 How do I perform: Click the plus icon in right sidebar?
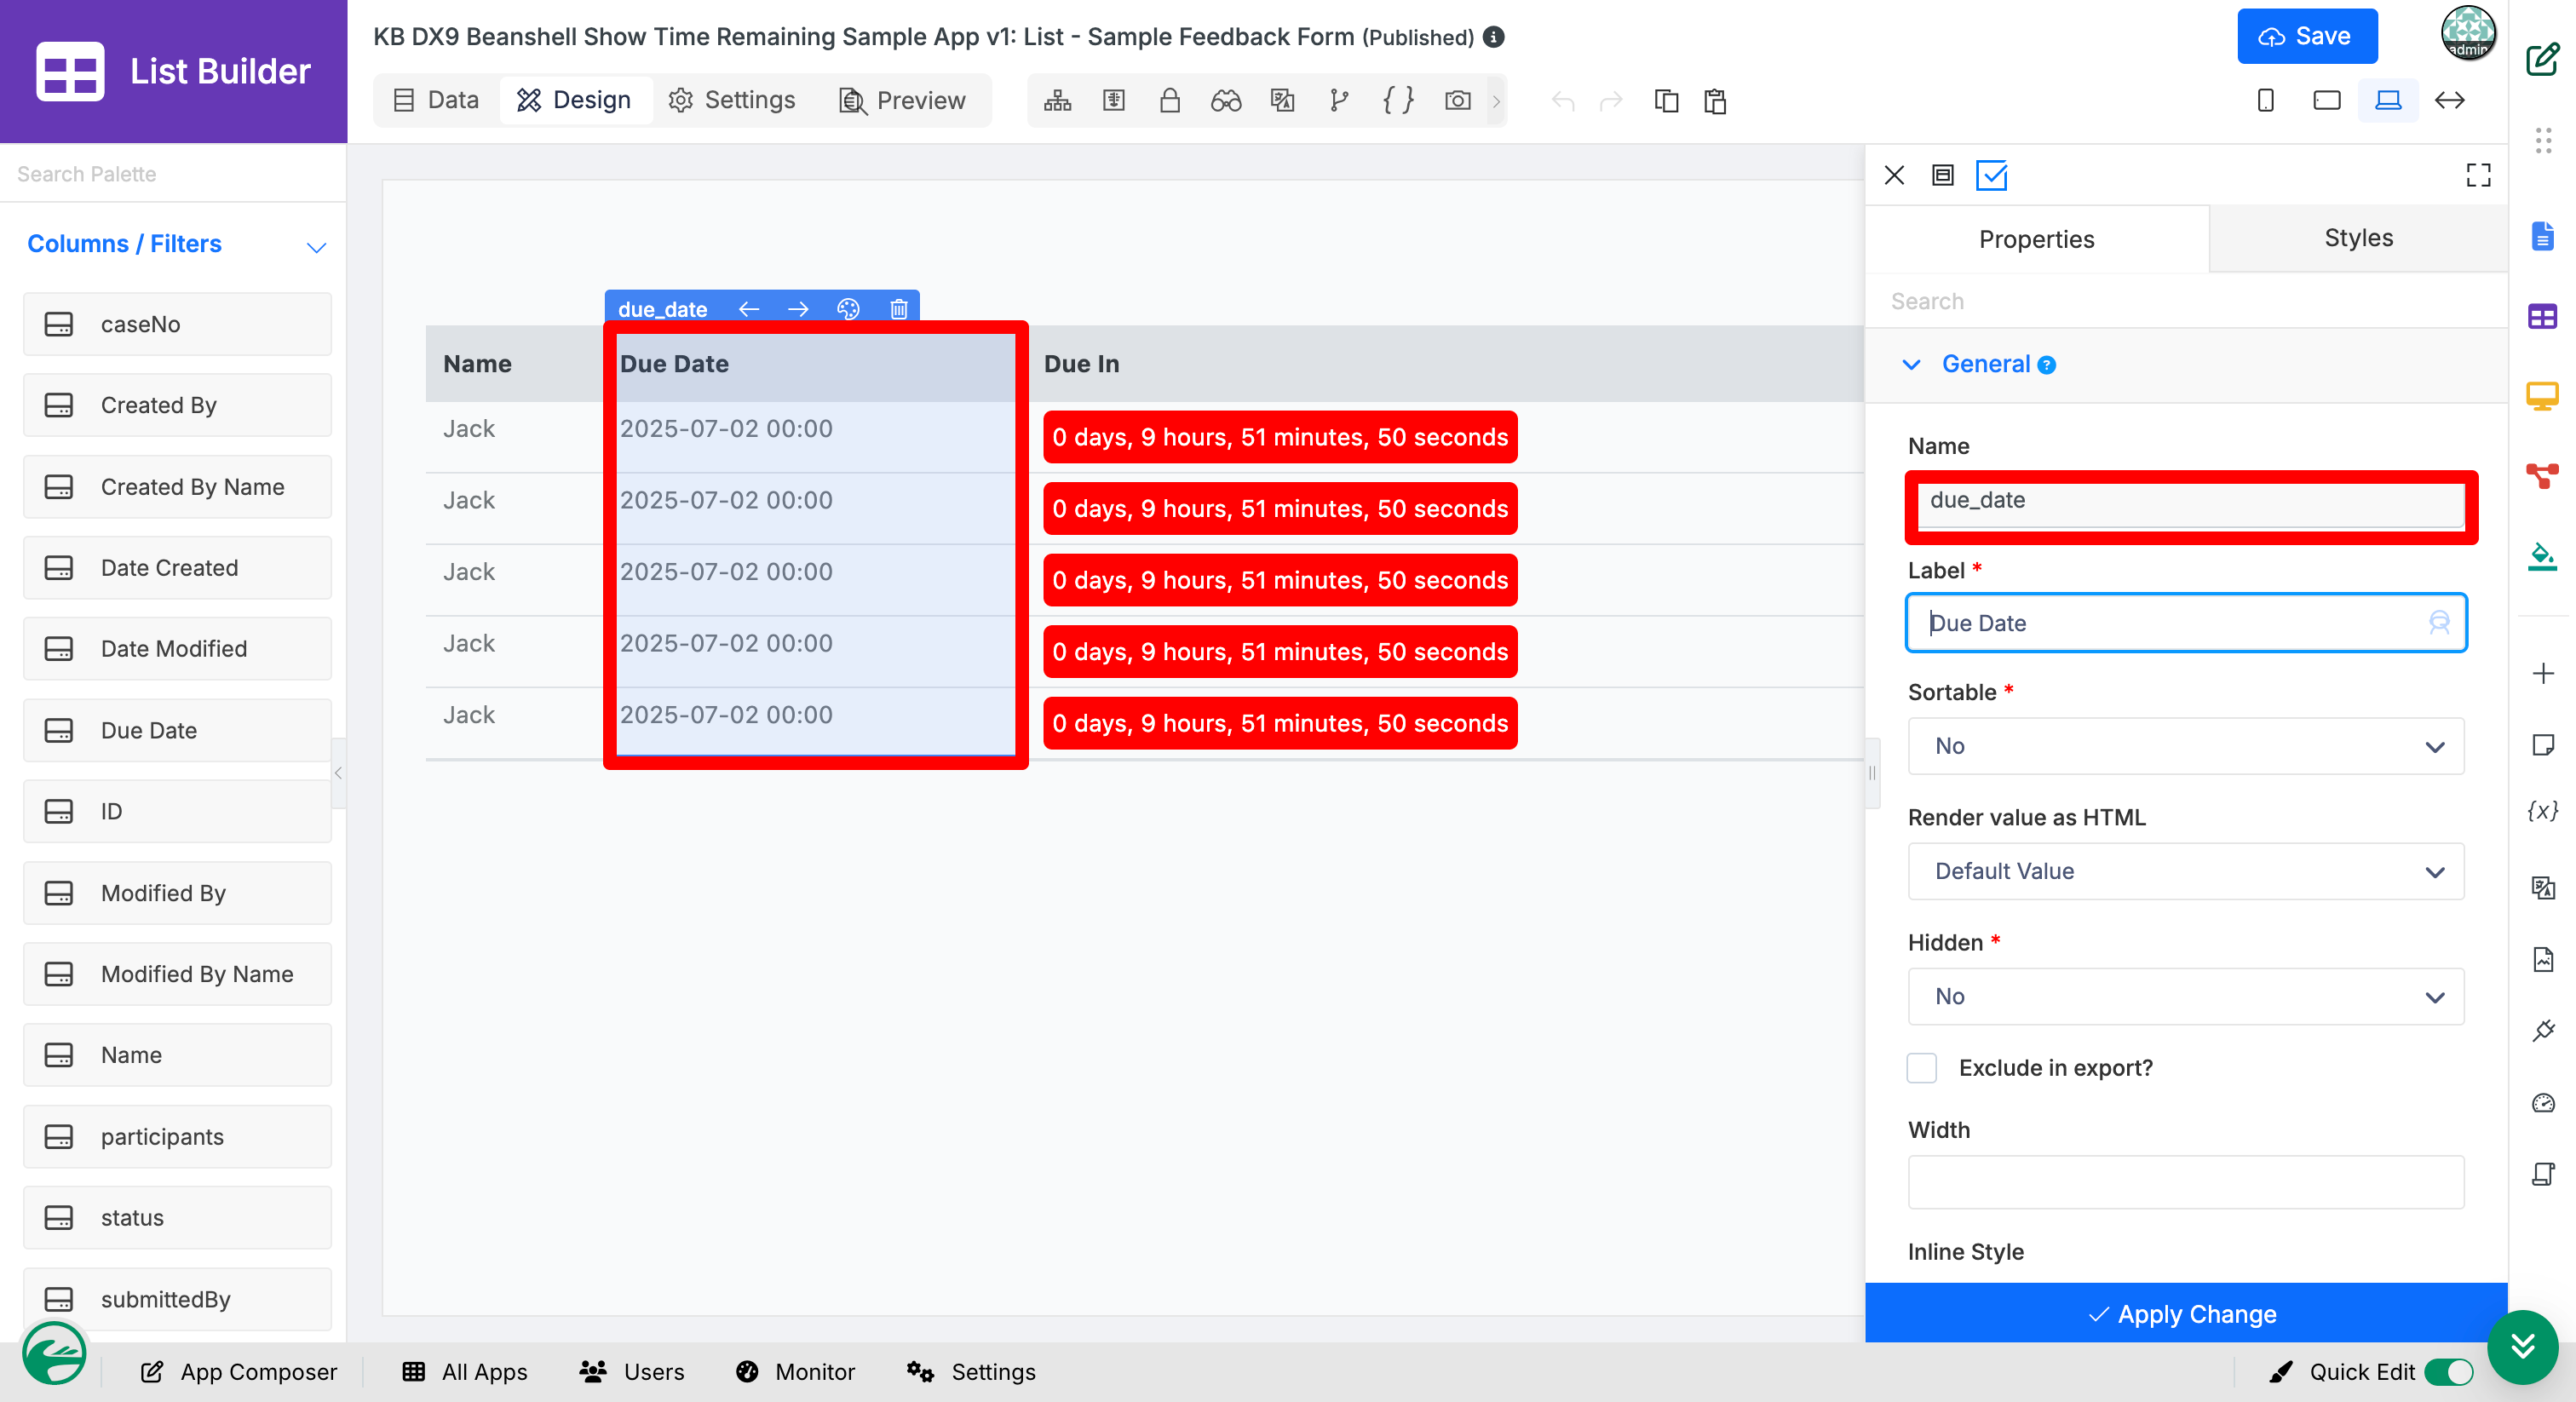point(2542,673)
